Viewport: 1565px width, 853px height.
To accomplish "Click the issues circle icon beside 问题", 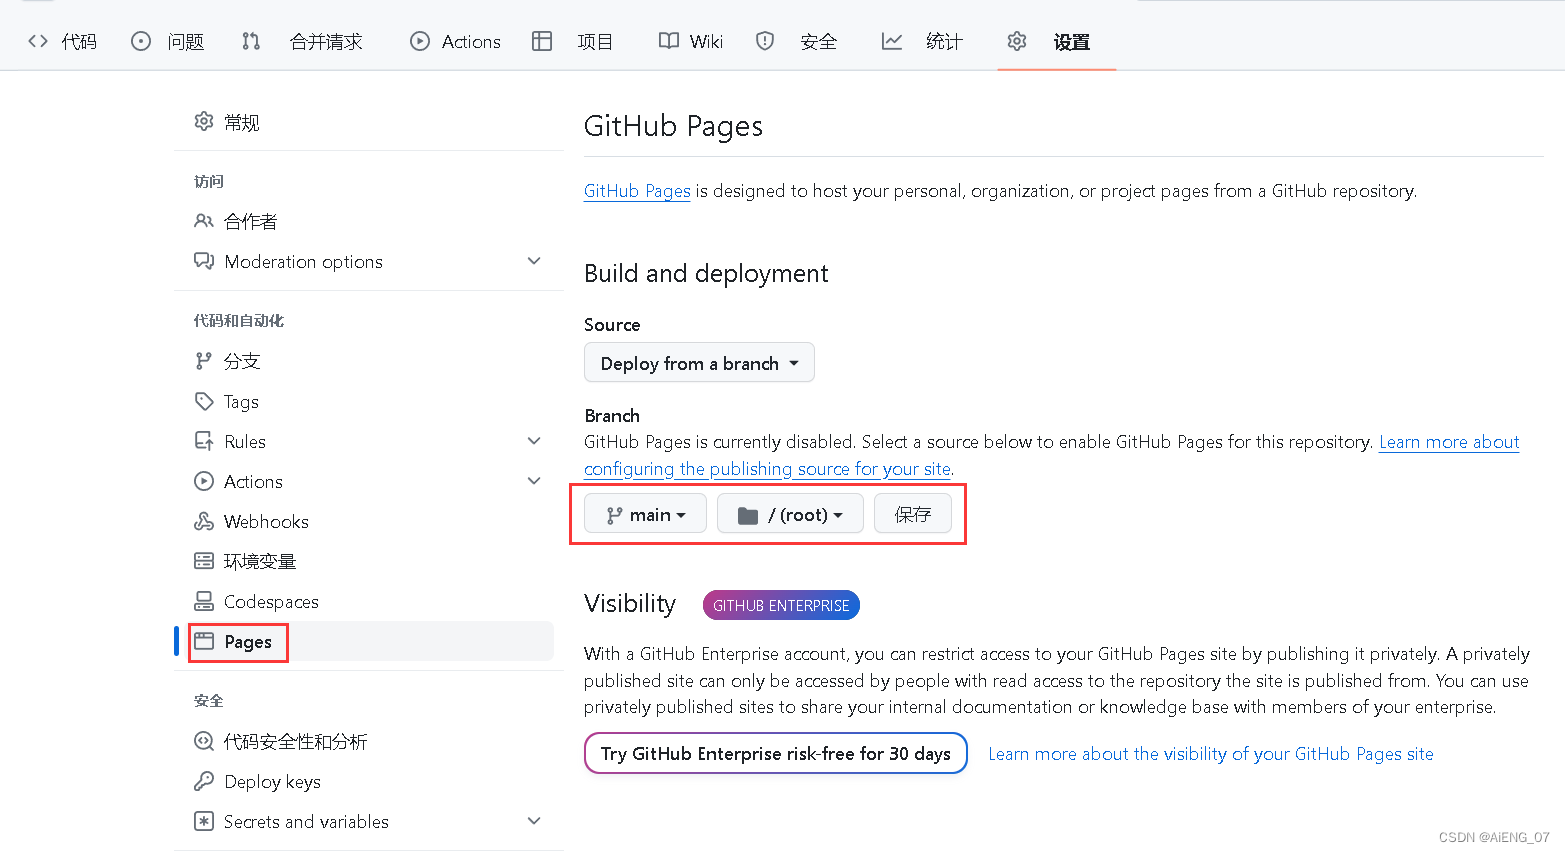I will point(141,41).
